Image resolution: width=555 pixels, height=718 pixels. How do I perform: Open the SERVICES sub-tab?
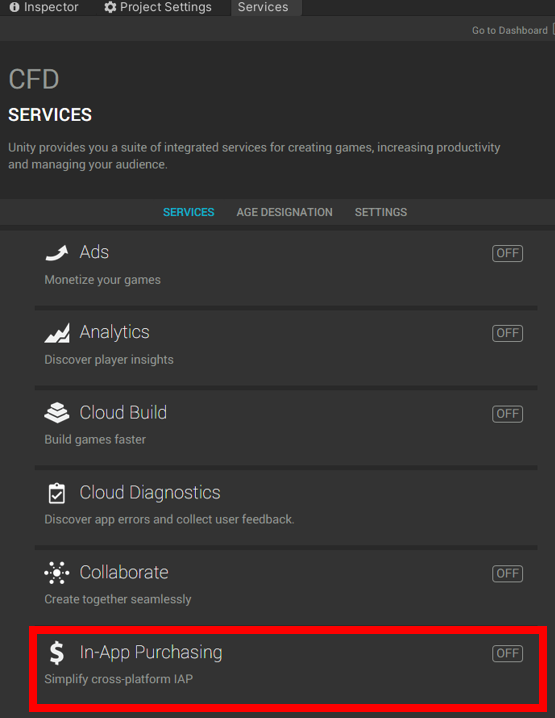point(189,212)
